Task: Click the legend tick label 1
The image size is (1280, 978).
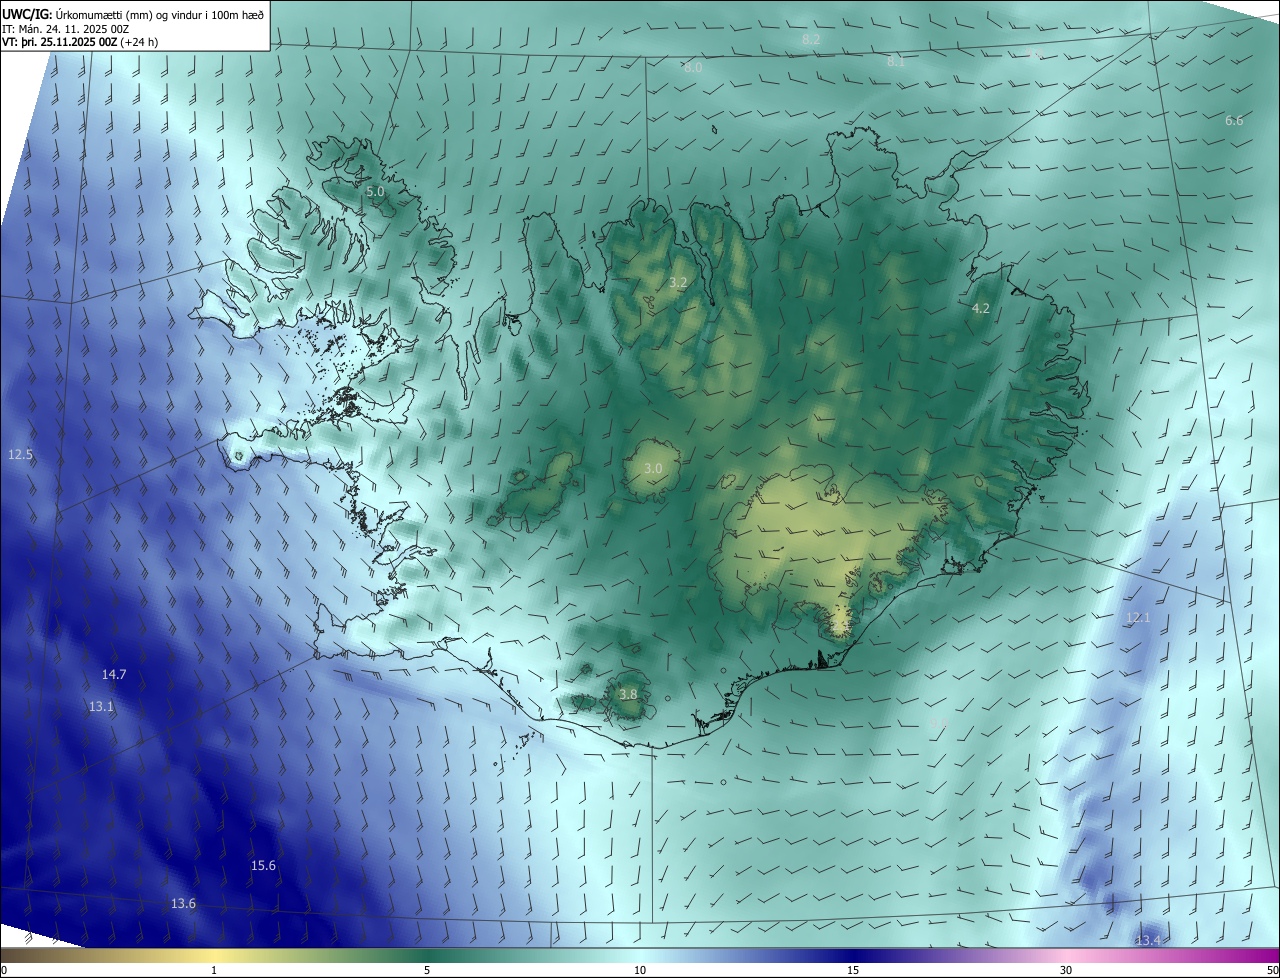Action: 214,970
